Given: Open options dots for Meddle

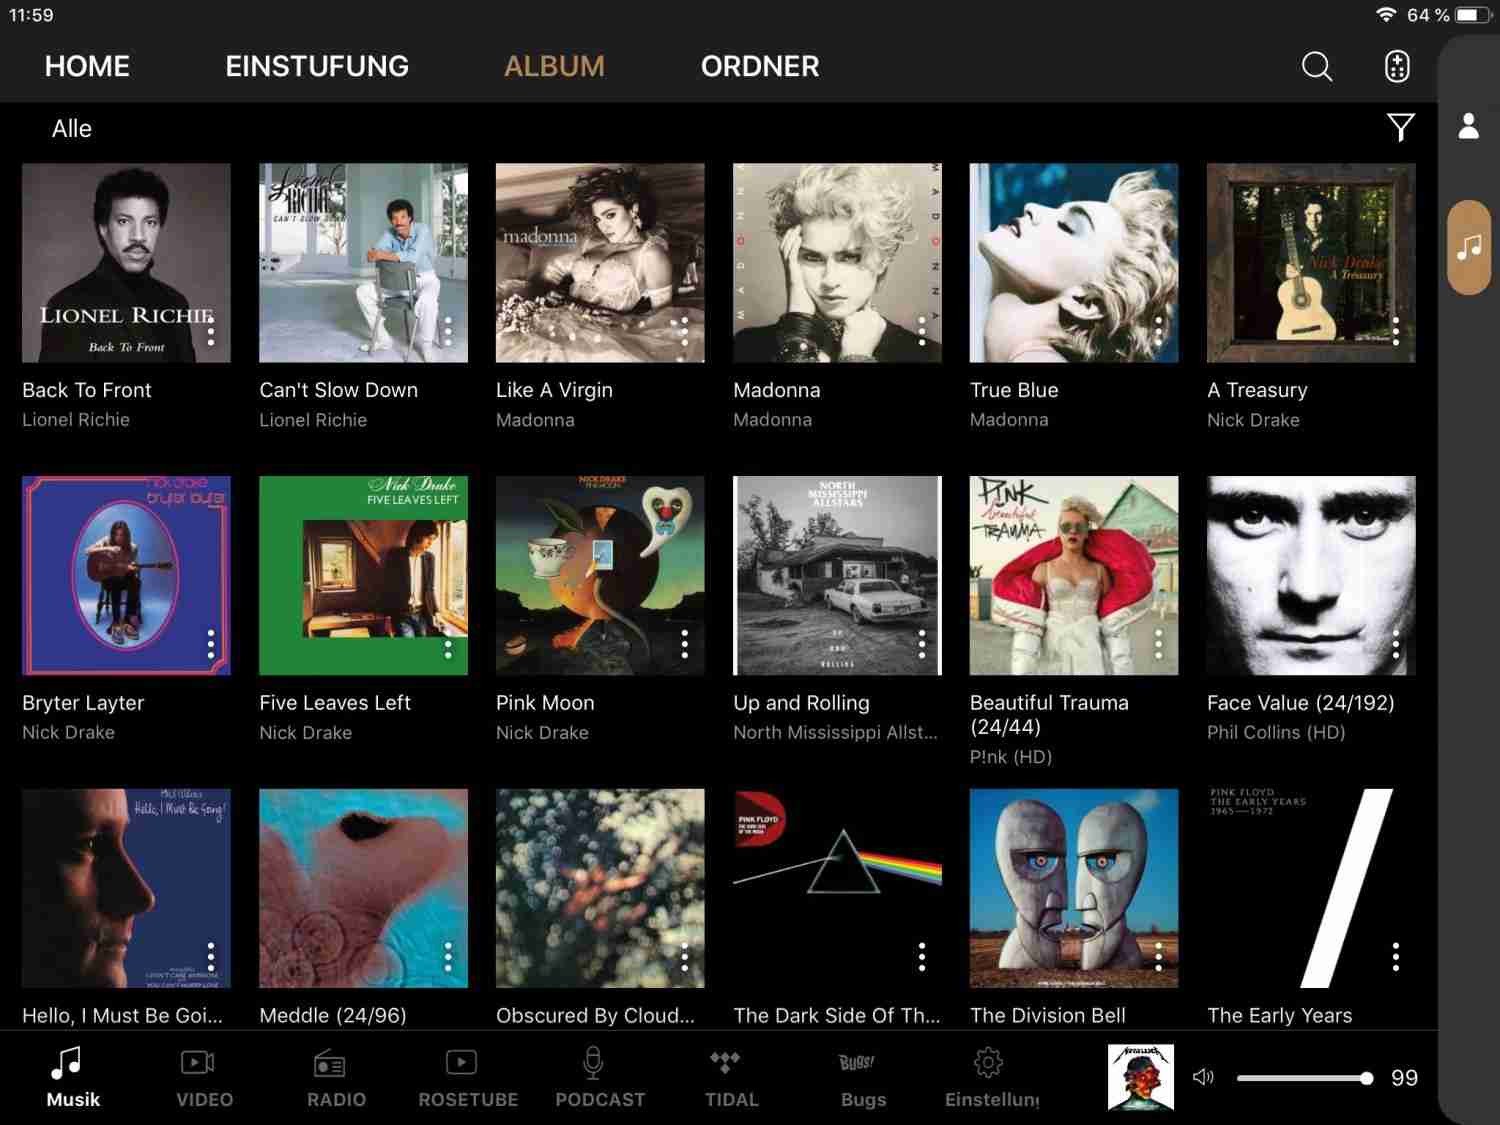Looking at the screenshot, I should (448, 957).
